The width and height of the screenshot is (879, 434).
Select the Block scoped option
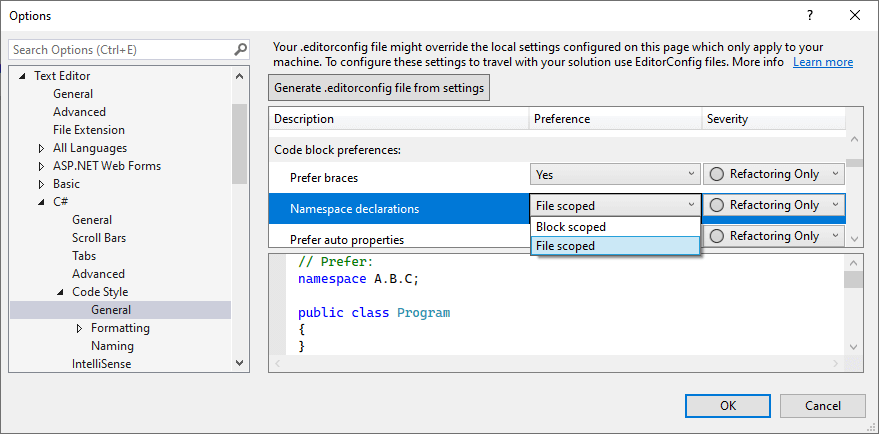[x=571, y=227]
